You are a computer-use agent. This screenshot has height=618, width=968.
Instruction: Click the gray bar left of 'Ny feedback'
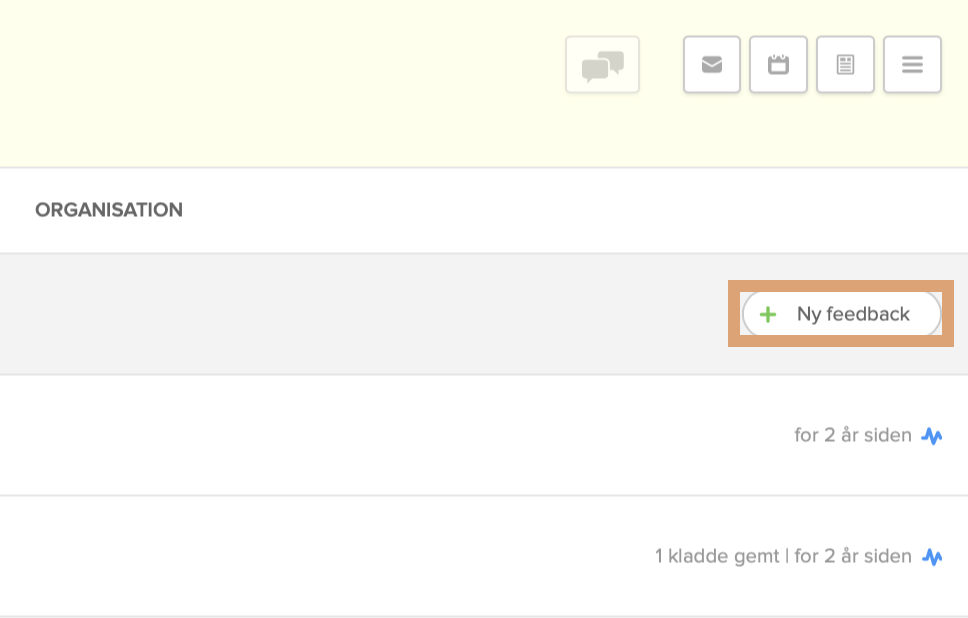click(350, 314)
